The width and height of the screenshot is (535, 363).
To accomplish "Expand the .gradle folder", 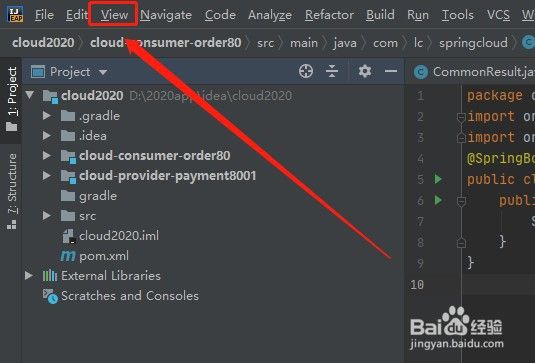I will [x=47, y=116].
